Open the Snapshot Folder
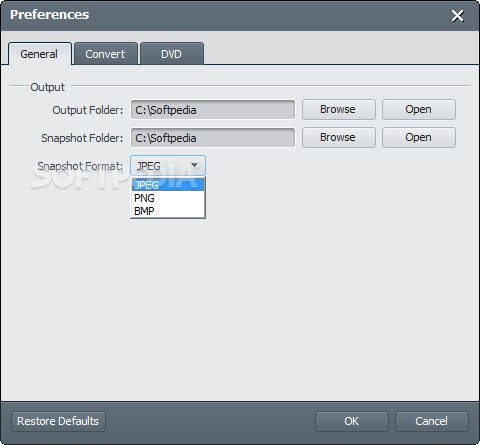The image size is (480, 445). (419, 137)
